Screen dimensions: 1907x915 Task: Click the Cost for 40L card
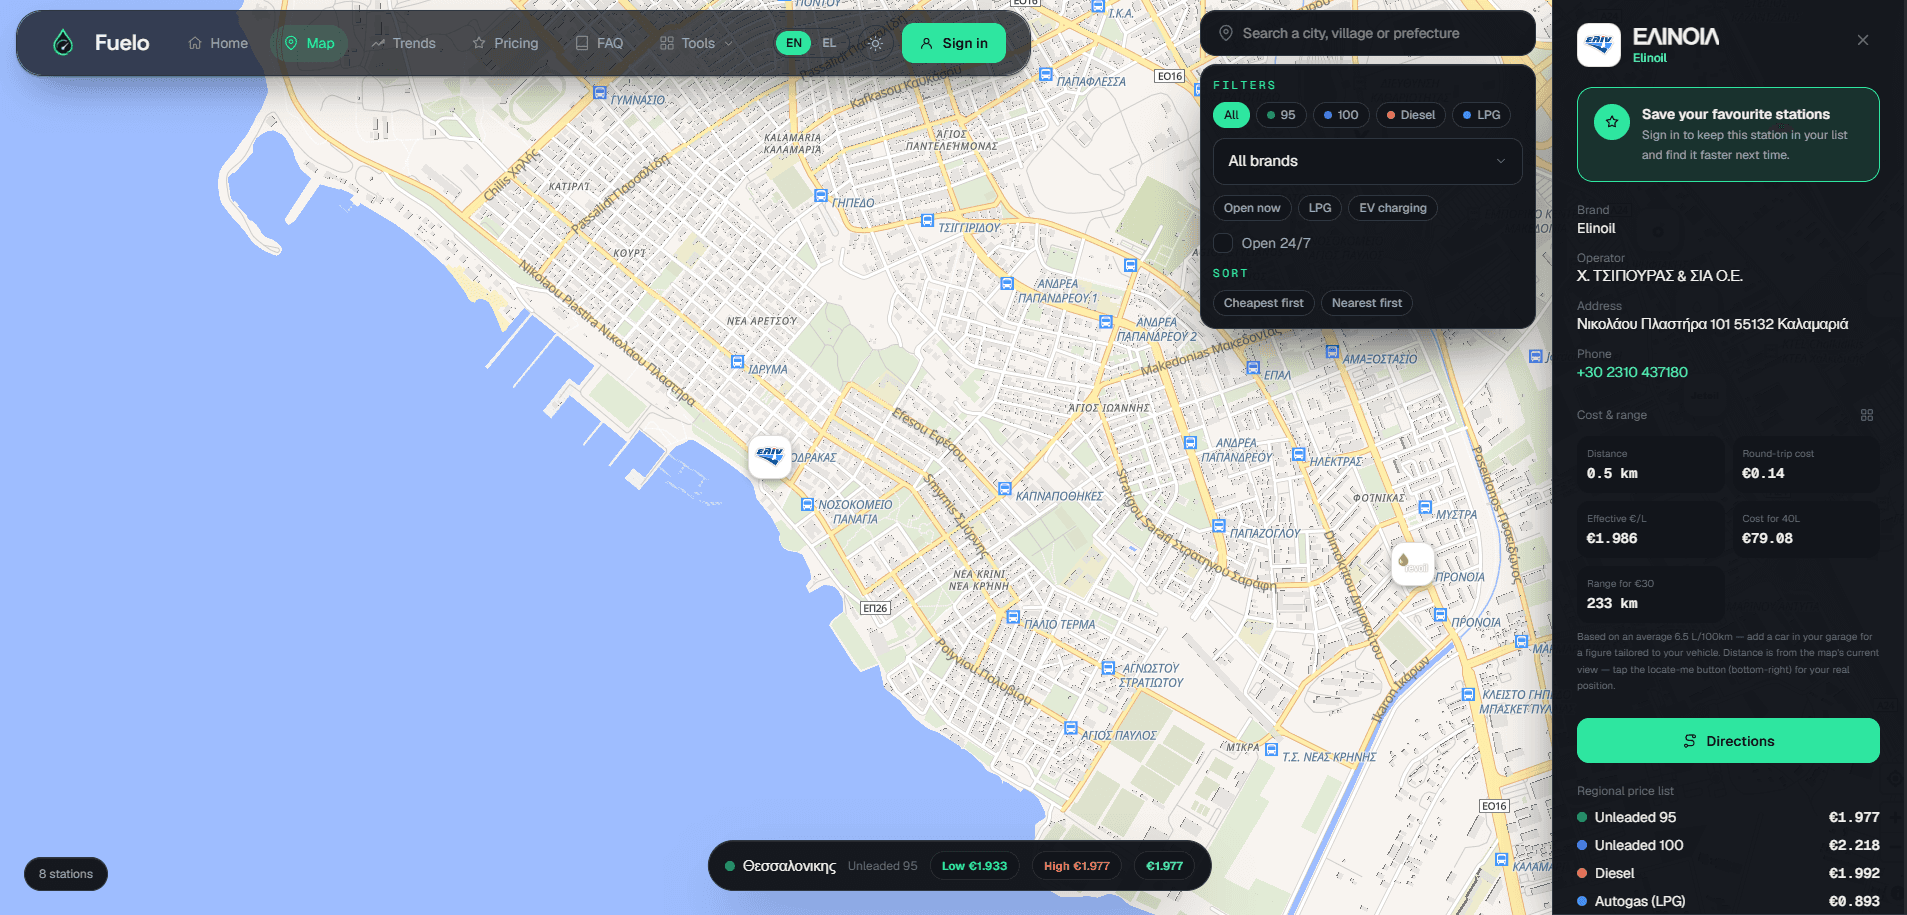[x=1805, y=529]
